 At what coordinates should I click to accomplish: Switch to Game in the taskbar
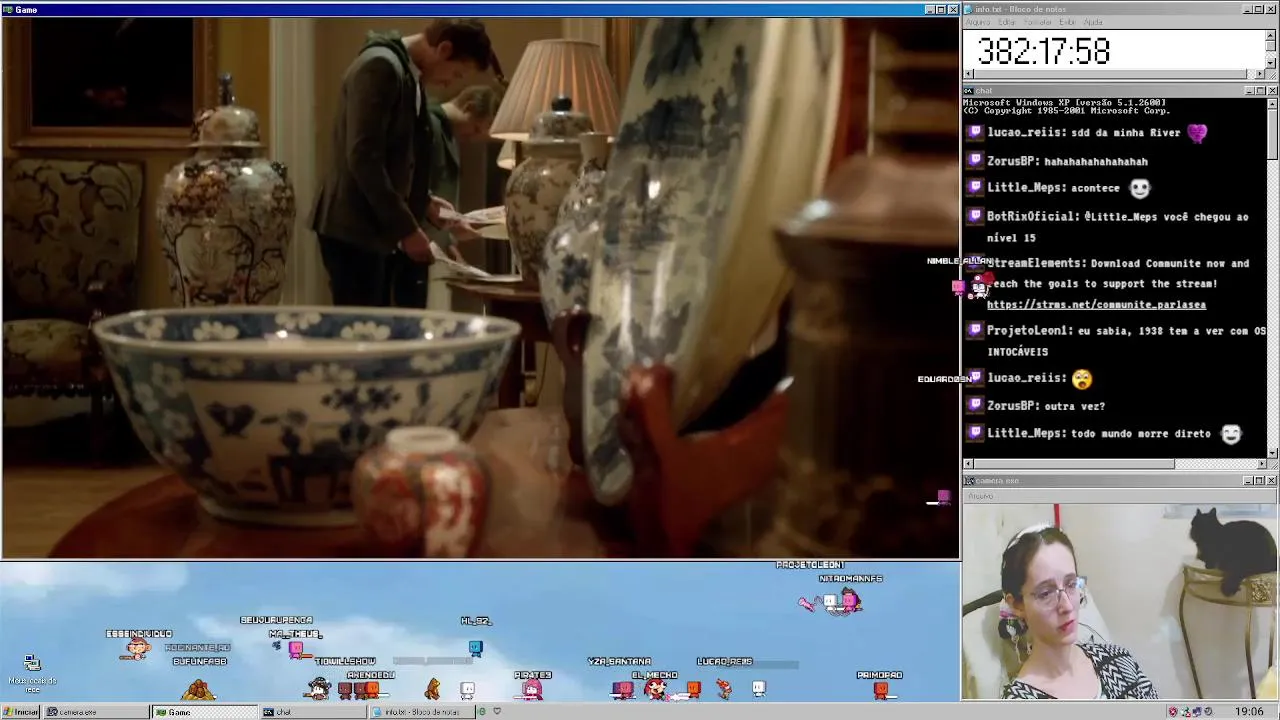click(205, 712)
